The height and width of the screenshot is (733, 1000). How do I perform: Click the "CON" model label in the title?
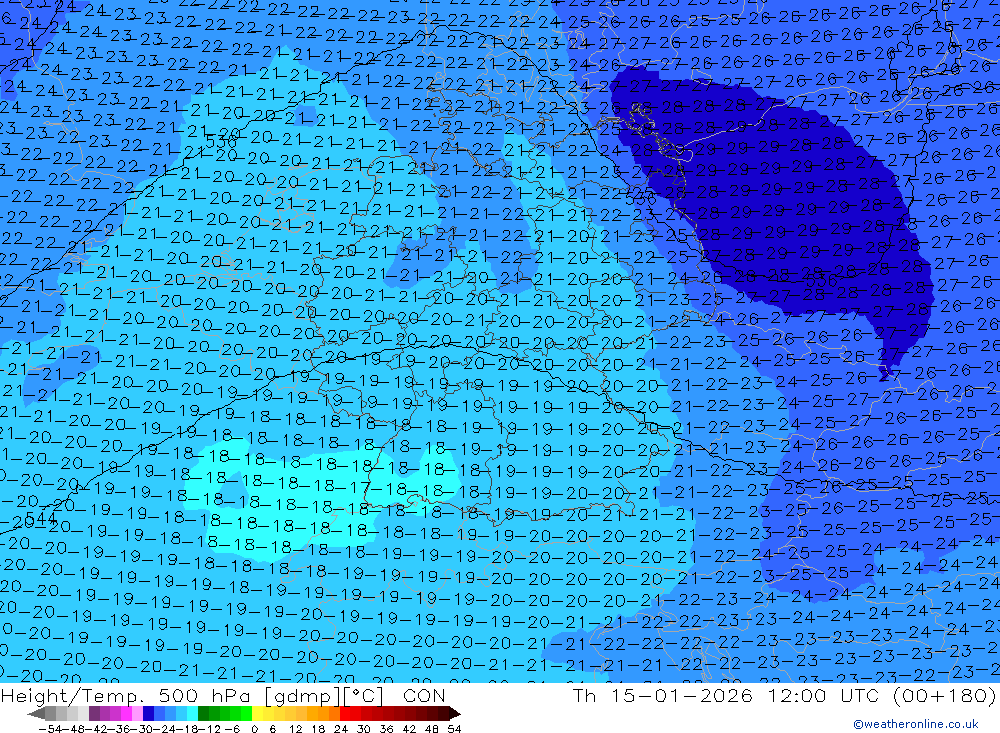click(x=427, y=696)
